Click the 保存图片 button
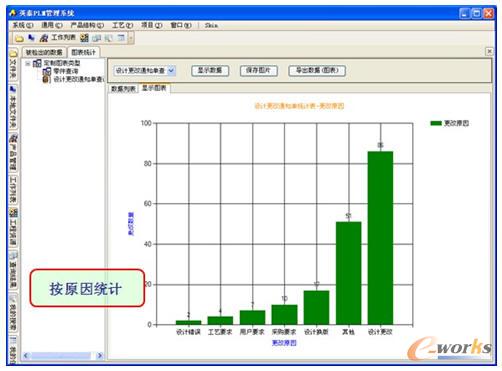Image resolution: width=502 pixels, height=371 pixels. (259, 70)
